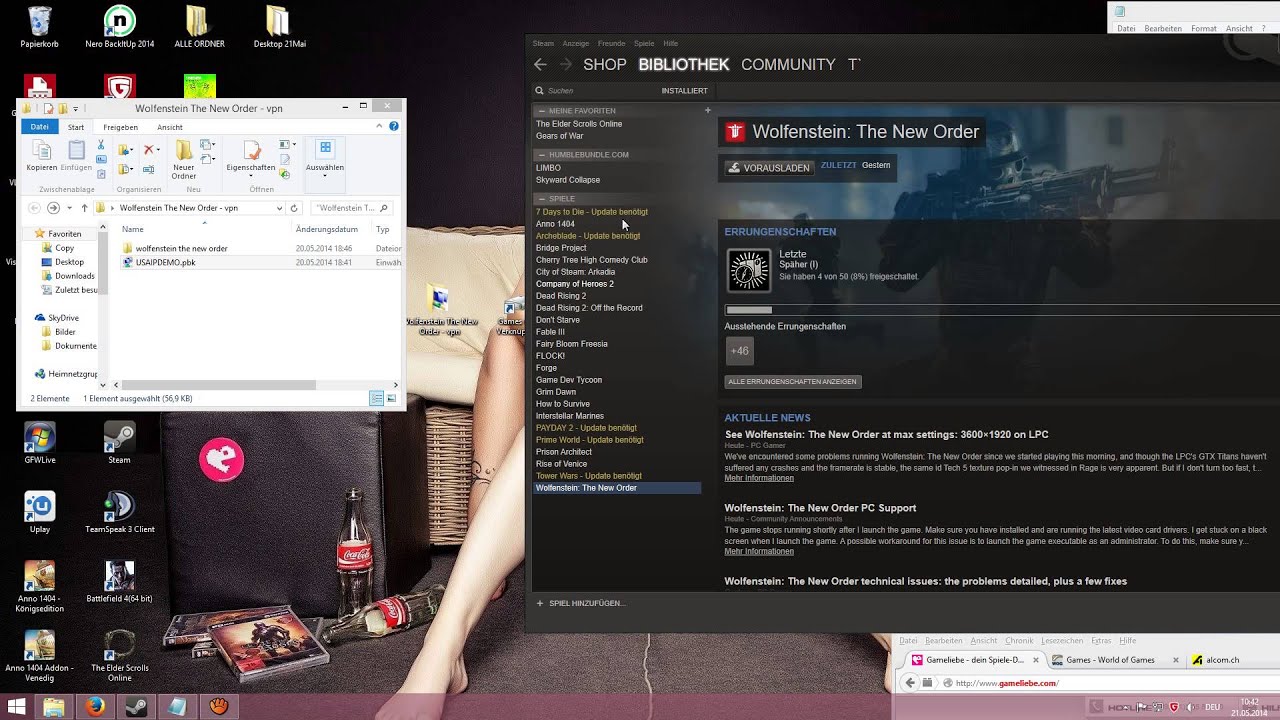Screen dimensions: 1280x720
Task: Open the COMMUNITY section in Steam
Action: (788, 64)
